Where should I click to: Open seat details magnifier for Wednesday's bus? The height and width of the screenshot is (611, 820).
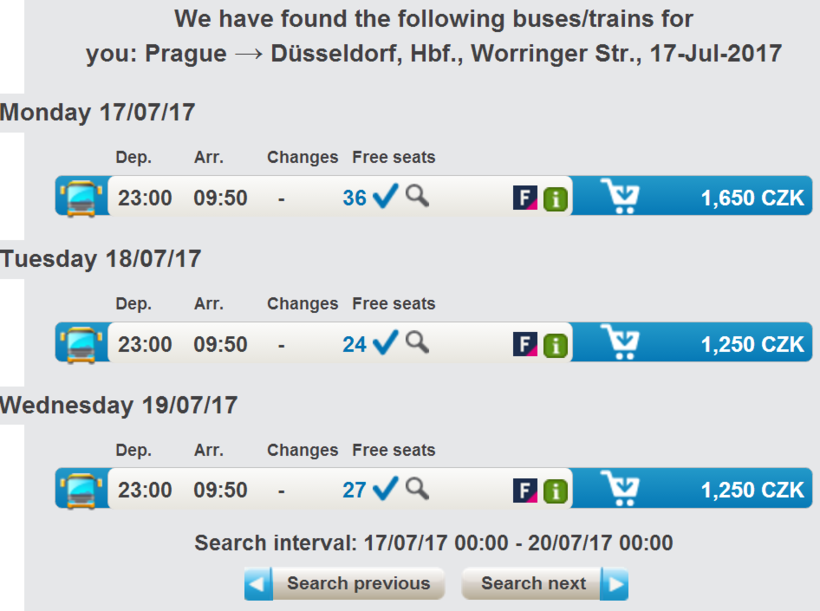[x=417, y=488]
